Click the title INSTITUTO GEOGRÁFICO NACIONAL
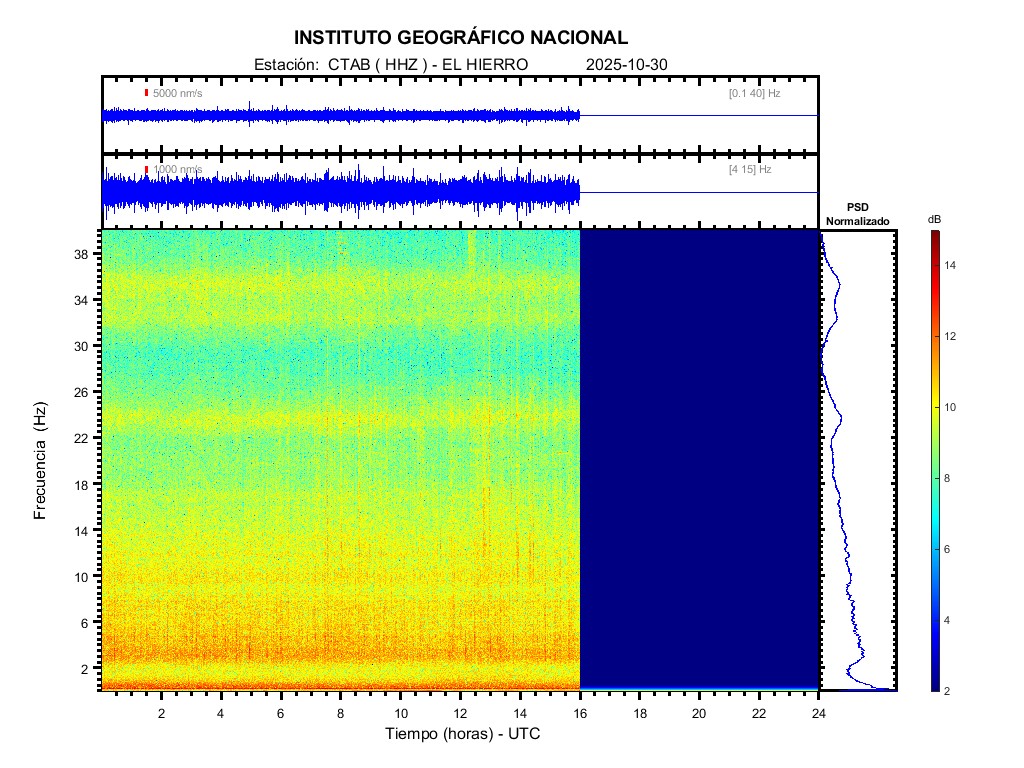The height and width of the screenshot is (768, 1024). pyautogui.click(x=461, y=38)
